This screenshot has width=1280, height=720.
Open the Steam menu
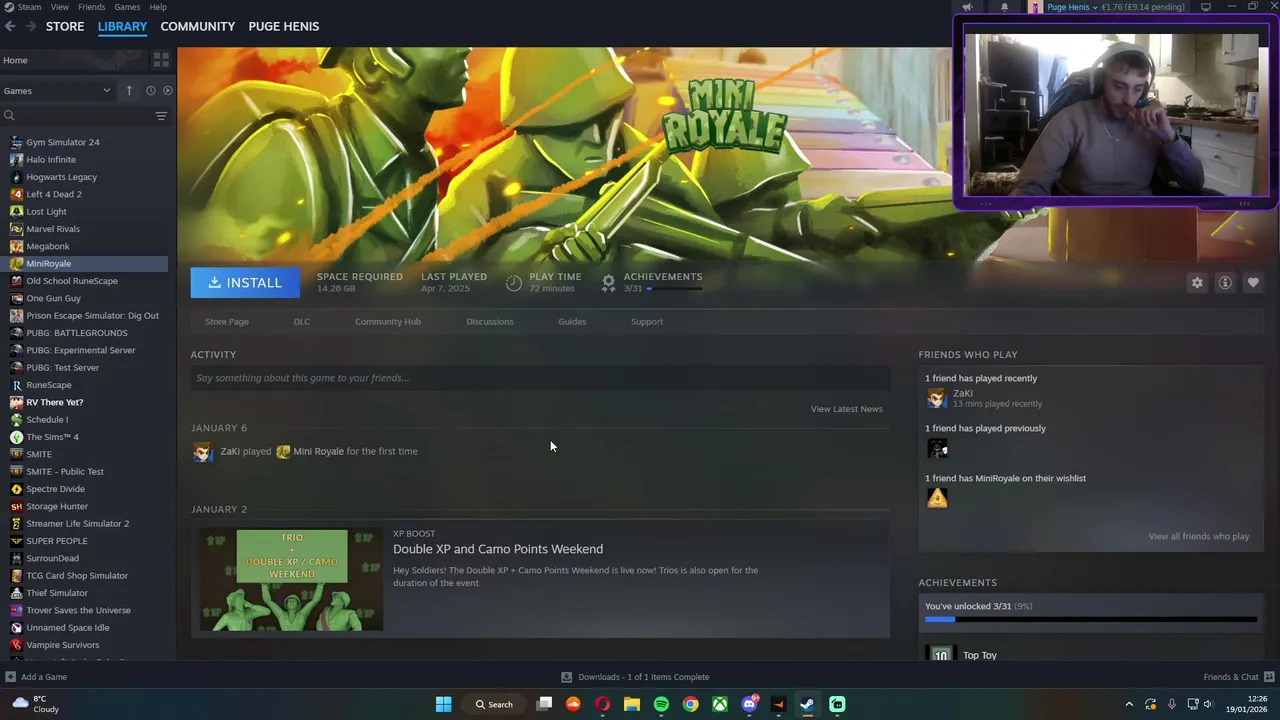[x=22, y=7]
